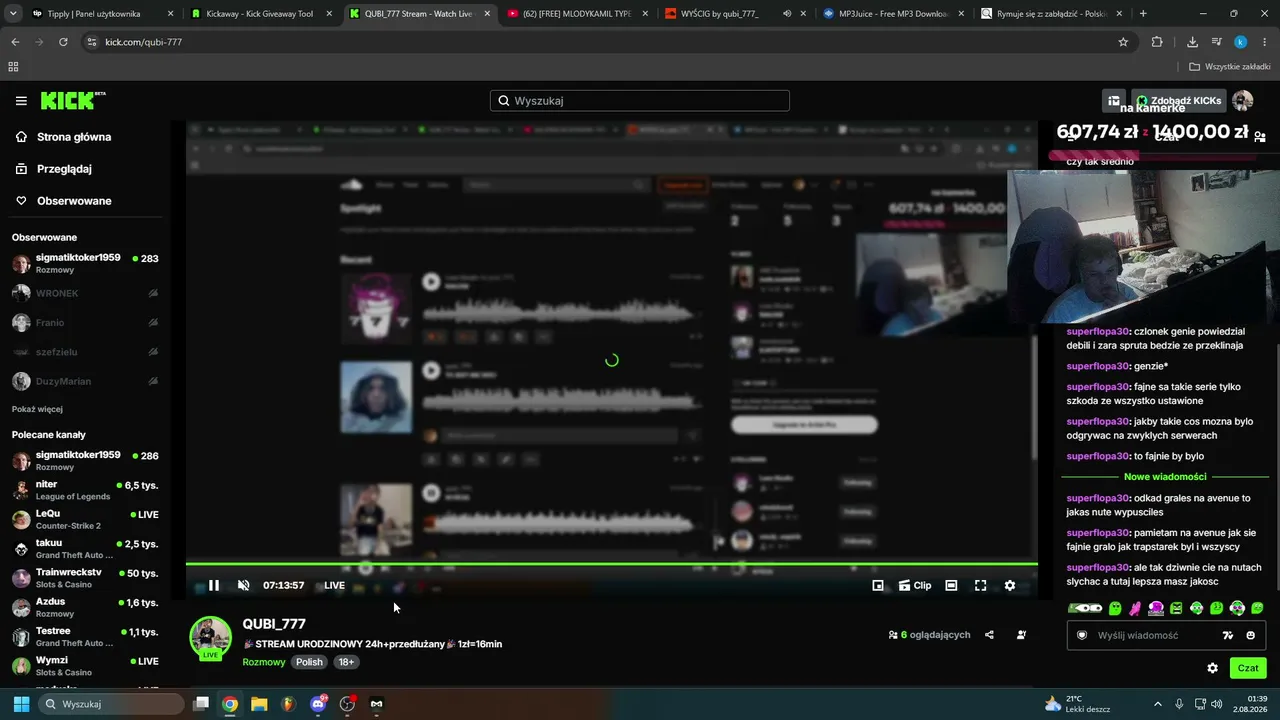Unmute the stream volume

click(243, 586)
